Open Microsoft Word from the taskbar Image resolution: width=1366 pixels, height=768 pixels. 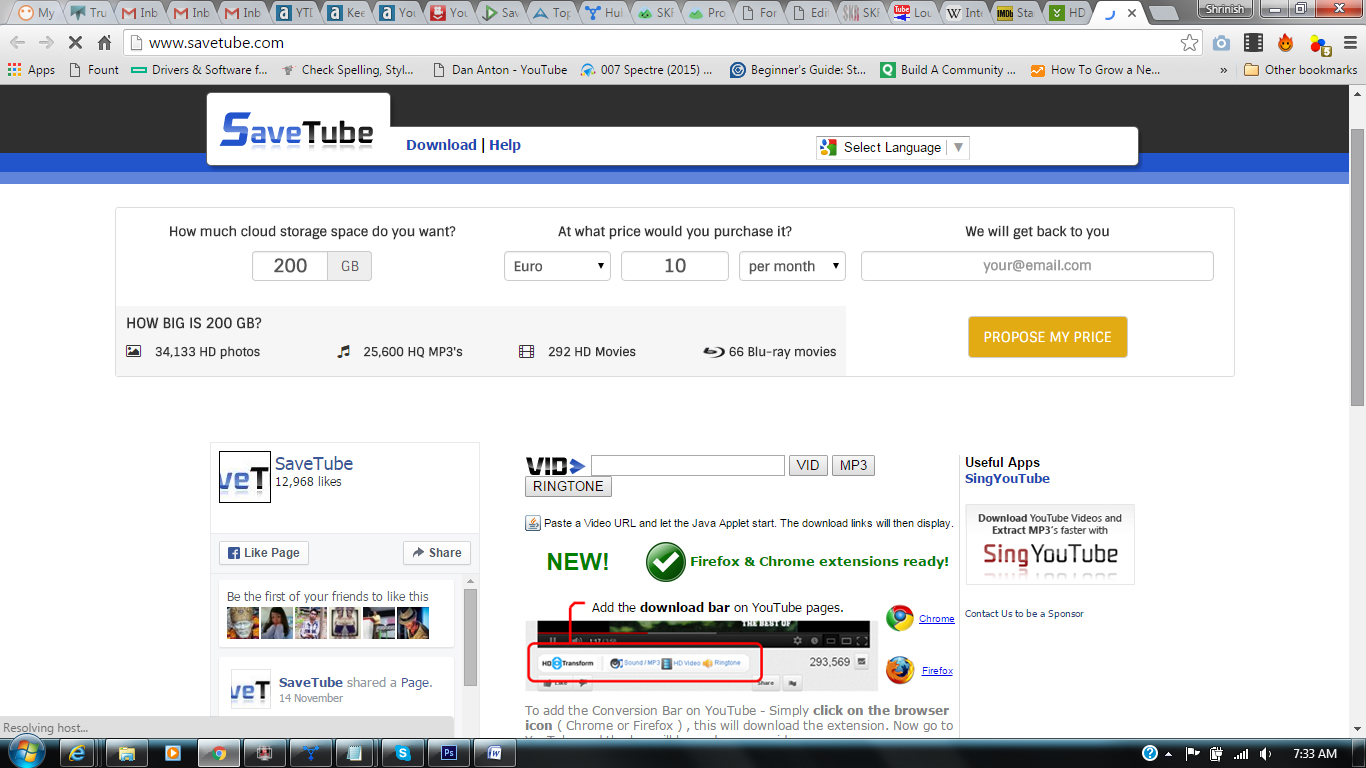click(495, 753)
